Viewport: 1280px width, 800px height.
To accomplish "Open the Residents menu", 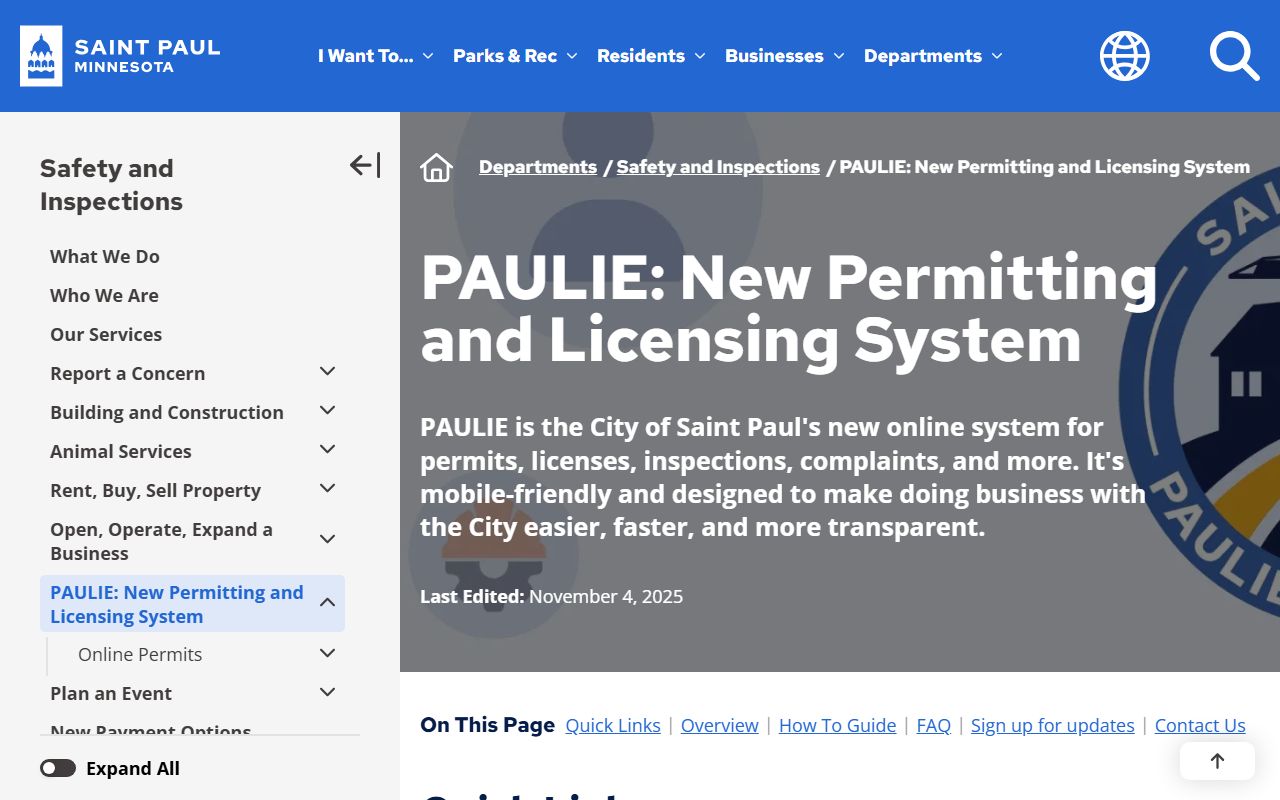I will pos(651,56).
